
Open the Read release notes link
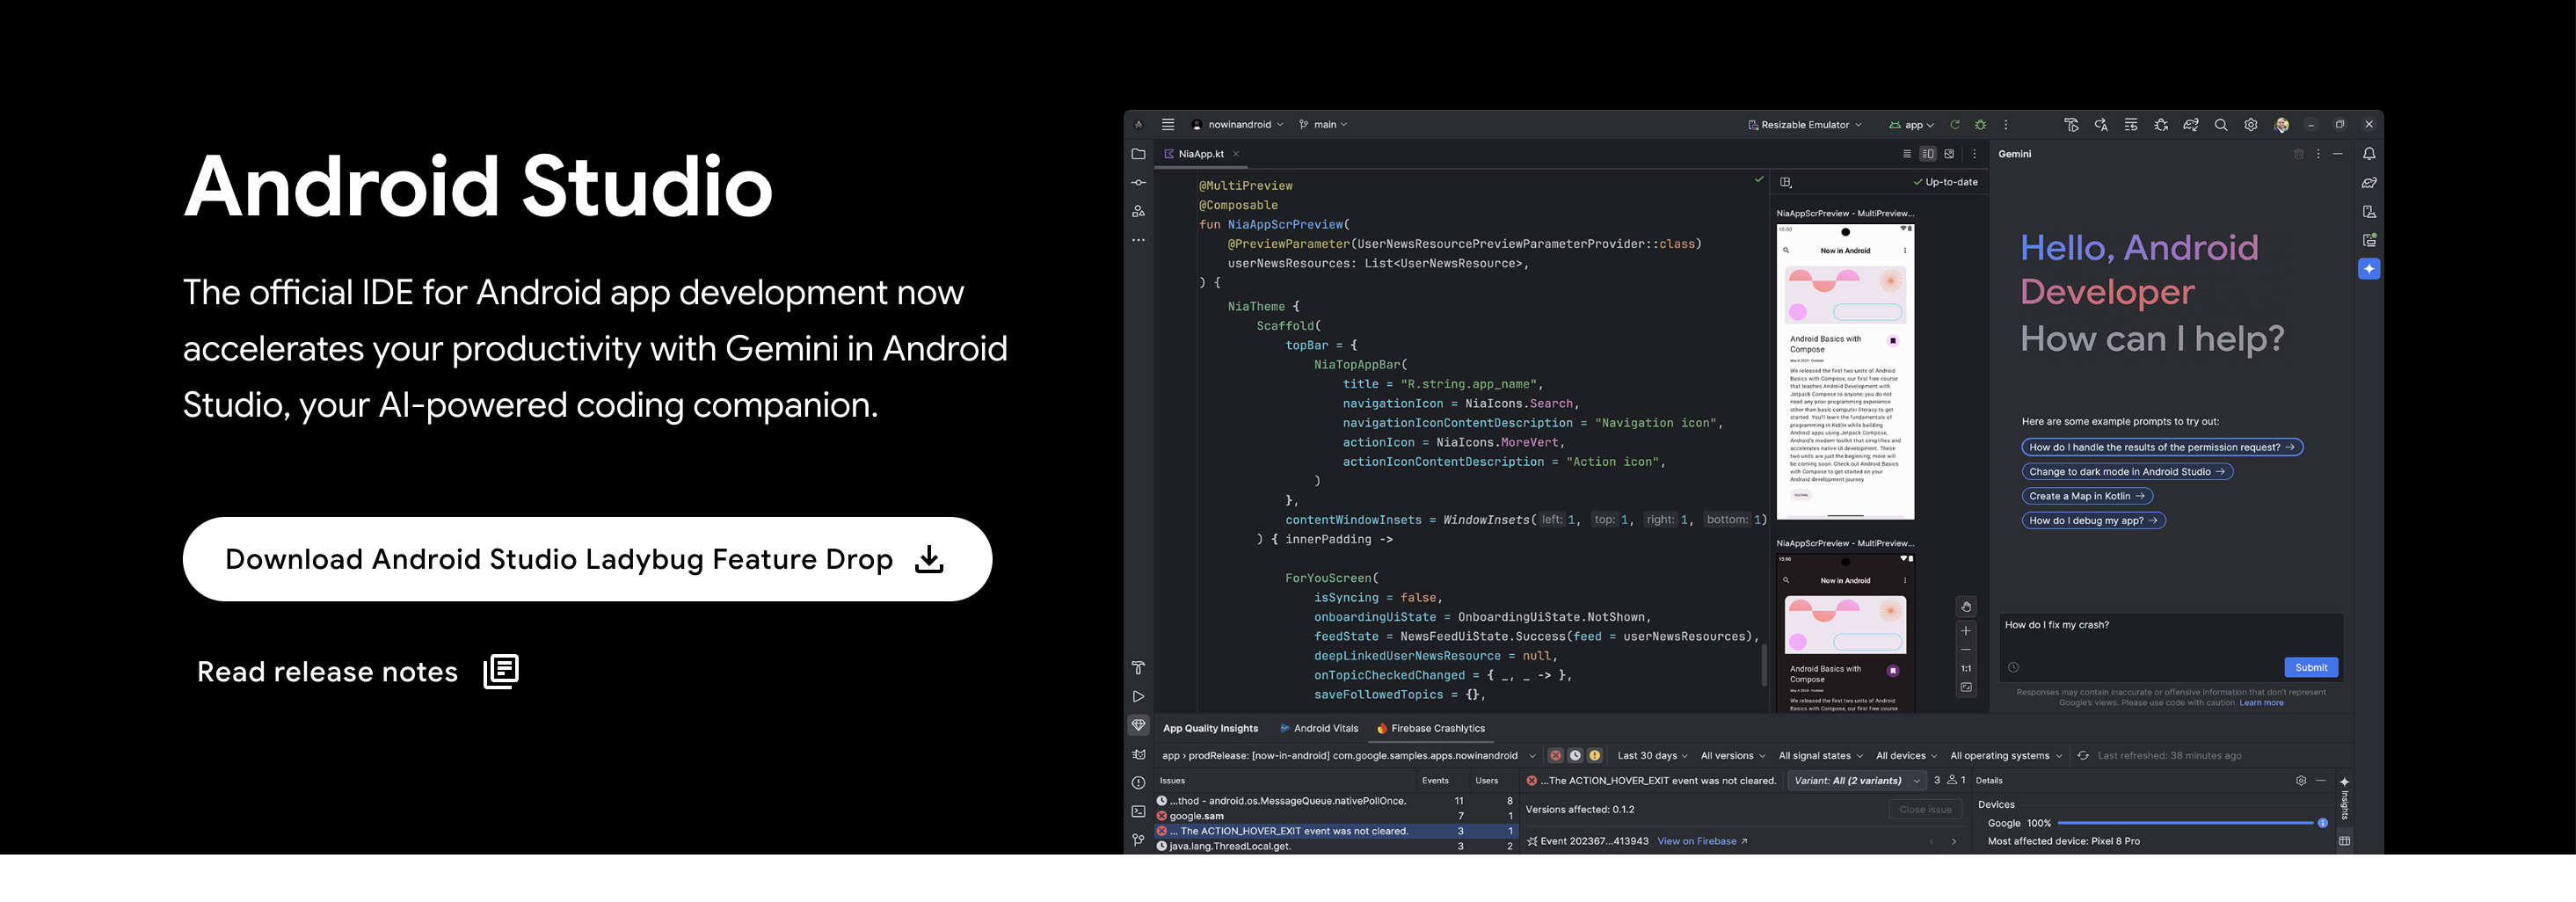pos(357,671)
